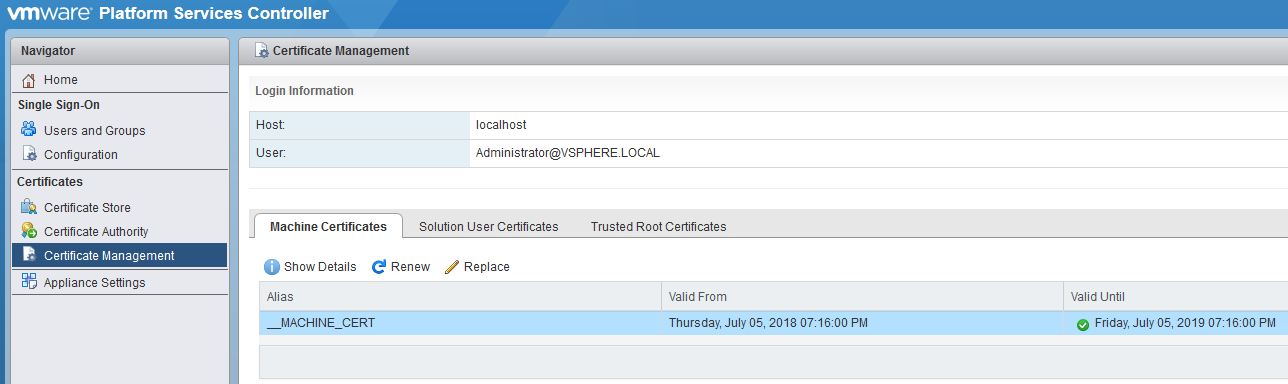This screenshot has height=384, width=1288.
Task: Click the Navigator panel title
Action: coord(48,51)
